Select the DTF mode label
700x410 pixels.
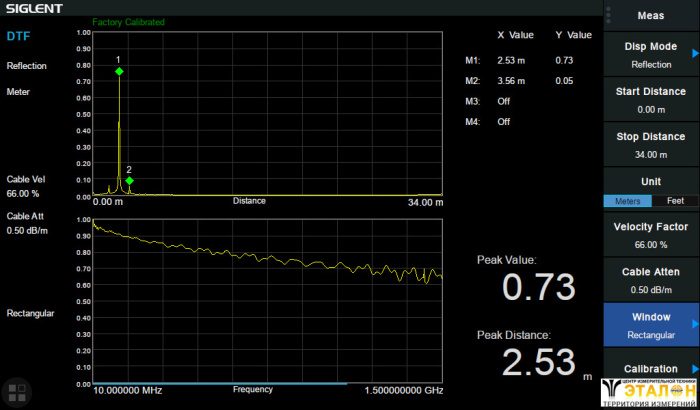18,36
